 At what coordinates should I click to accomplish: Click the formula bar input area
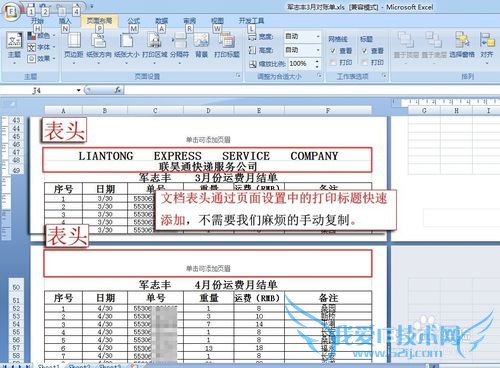[x=312, y=90]
